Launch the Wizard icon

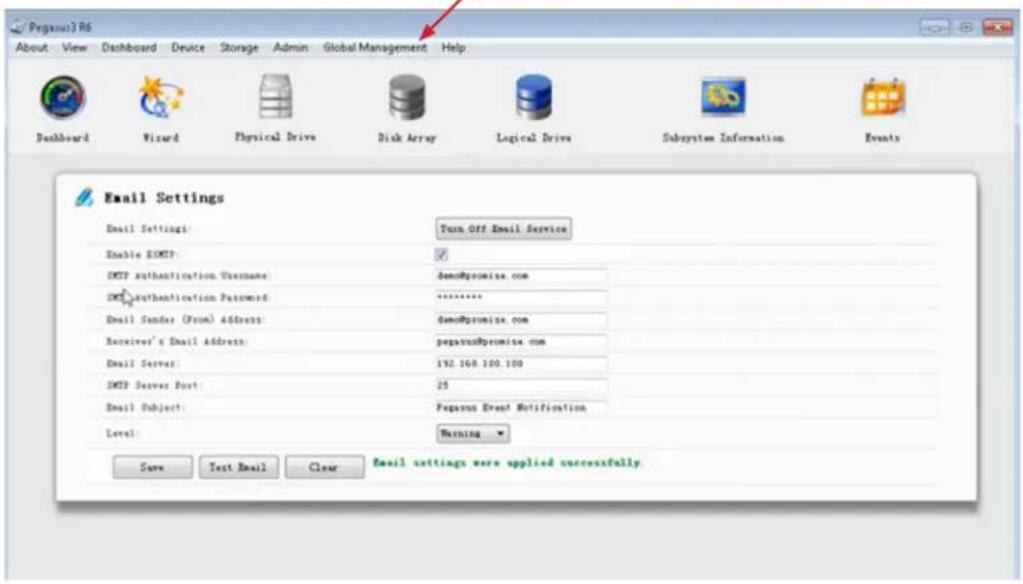coord(160,98)
